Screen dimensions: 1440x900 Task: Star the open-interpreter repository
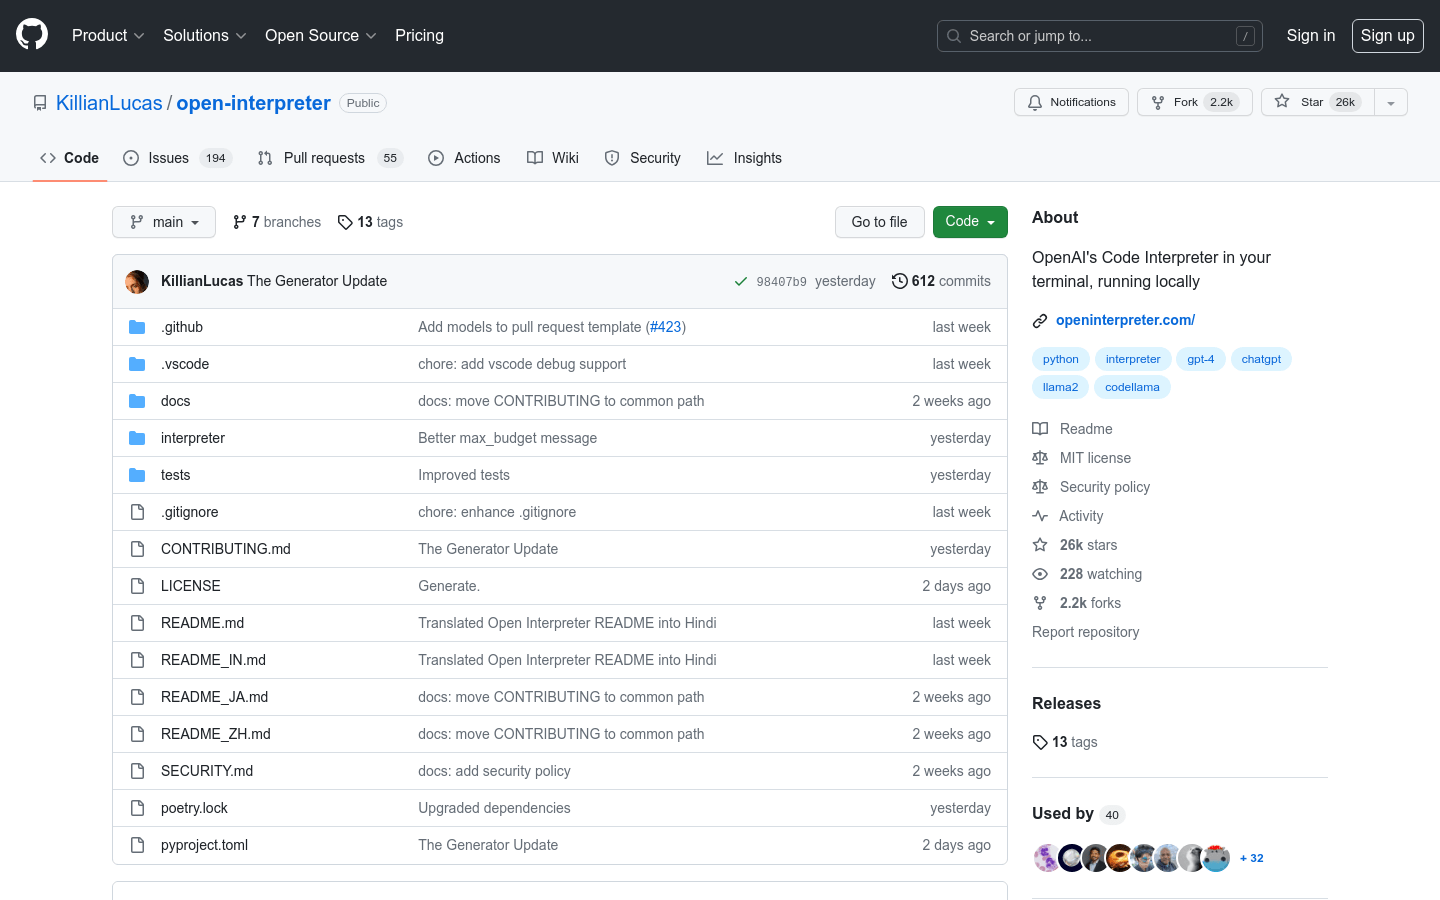1311,102
